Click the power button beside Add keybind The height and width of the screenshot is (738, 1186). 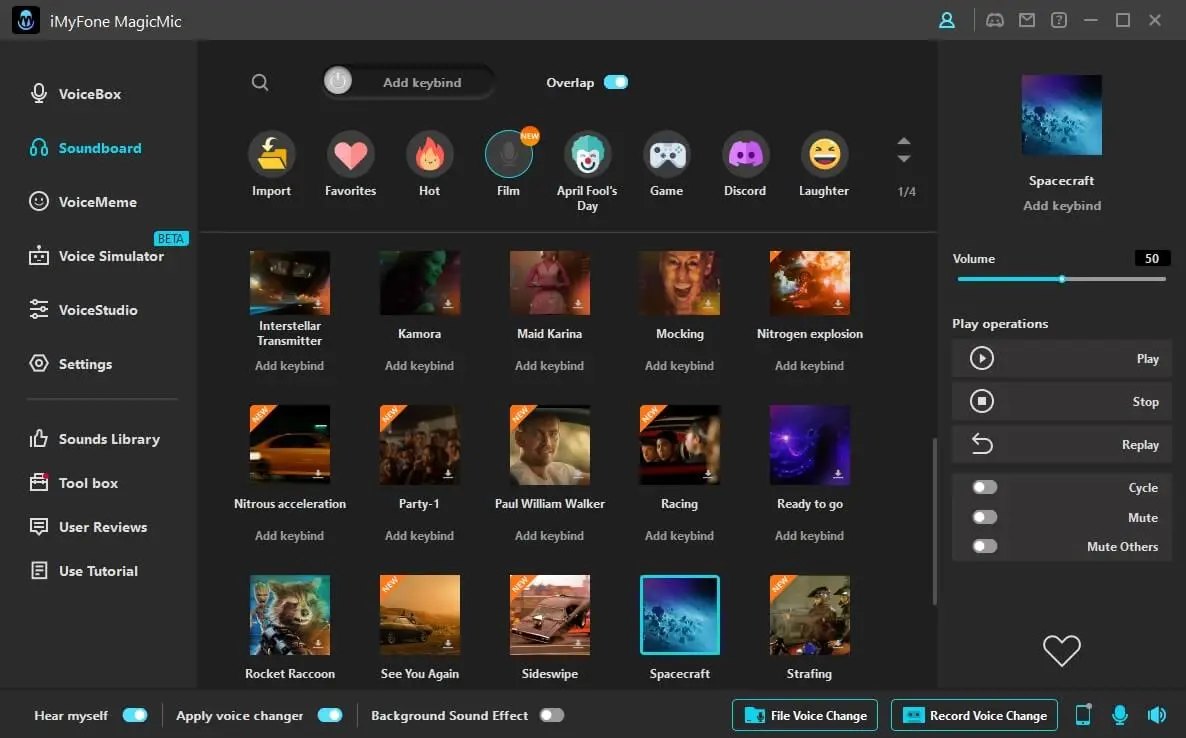[x=338, y=81]
